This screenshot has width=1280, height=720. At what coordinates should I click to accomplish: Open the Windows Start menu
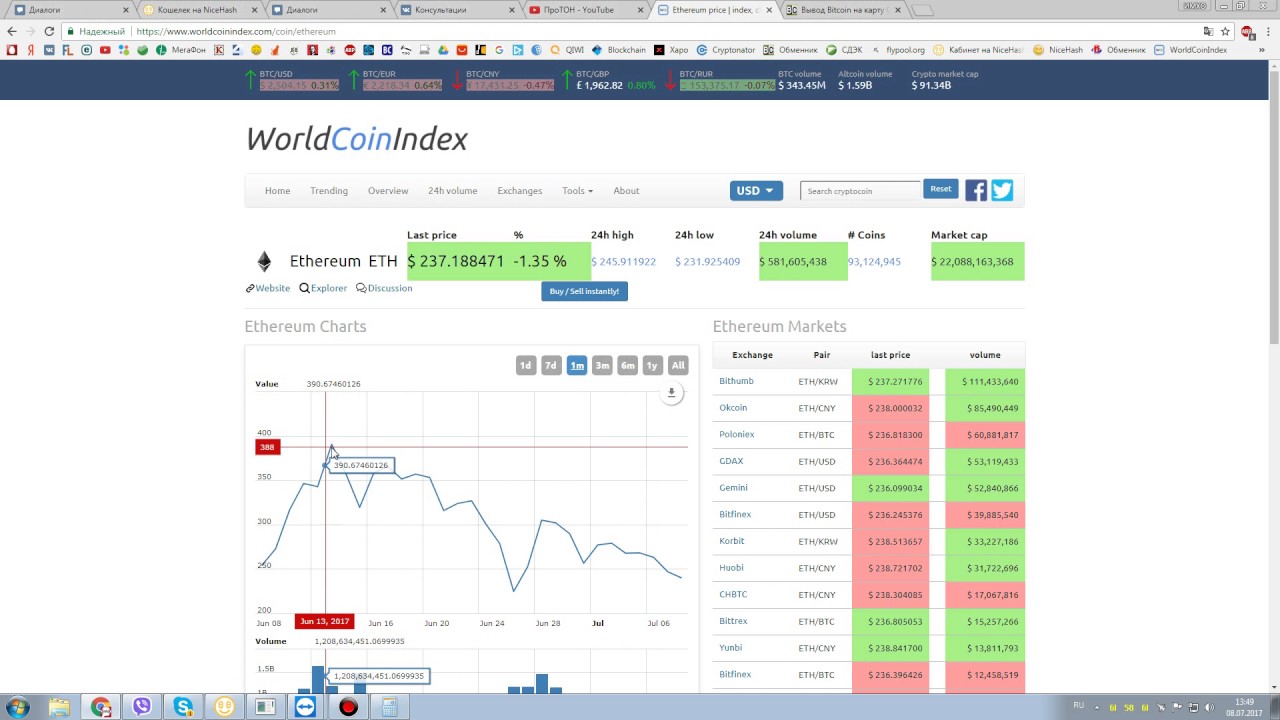(x=18, y=707)
